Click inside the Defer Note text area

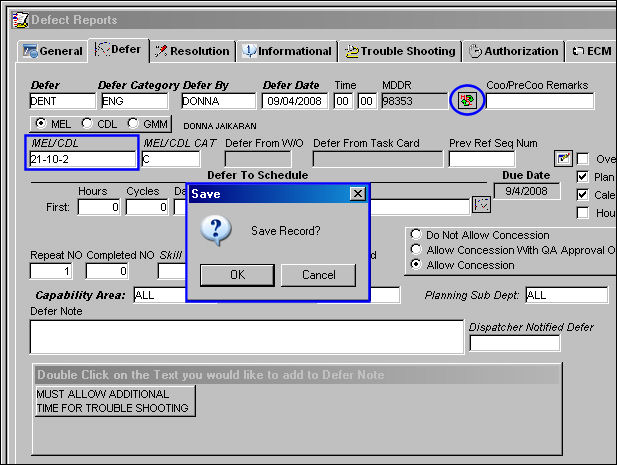click(x=247, y=337)
